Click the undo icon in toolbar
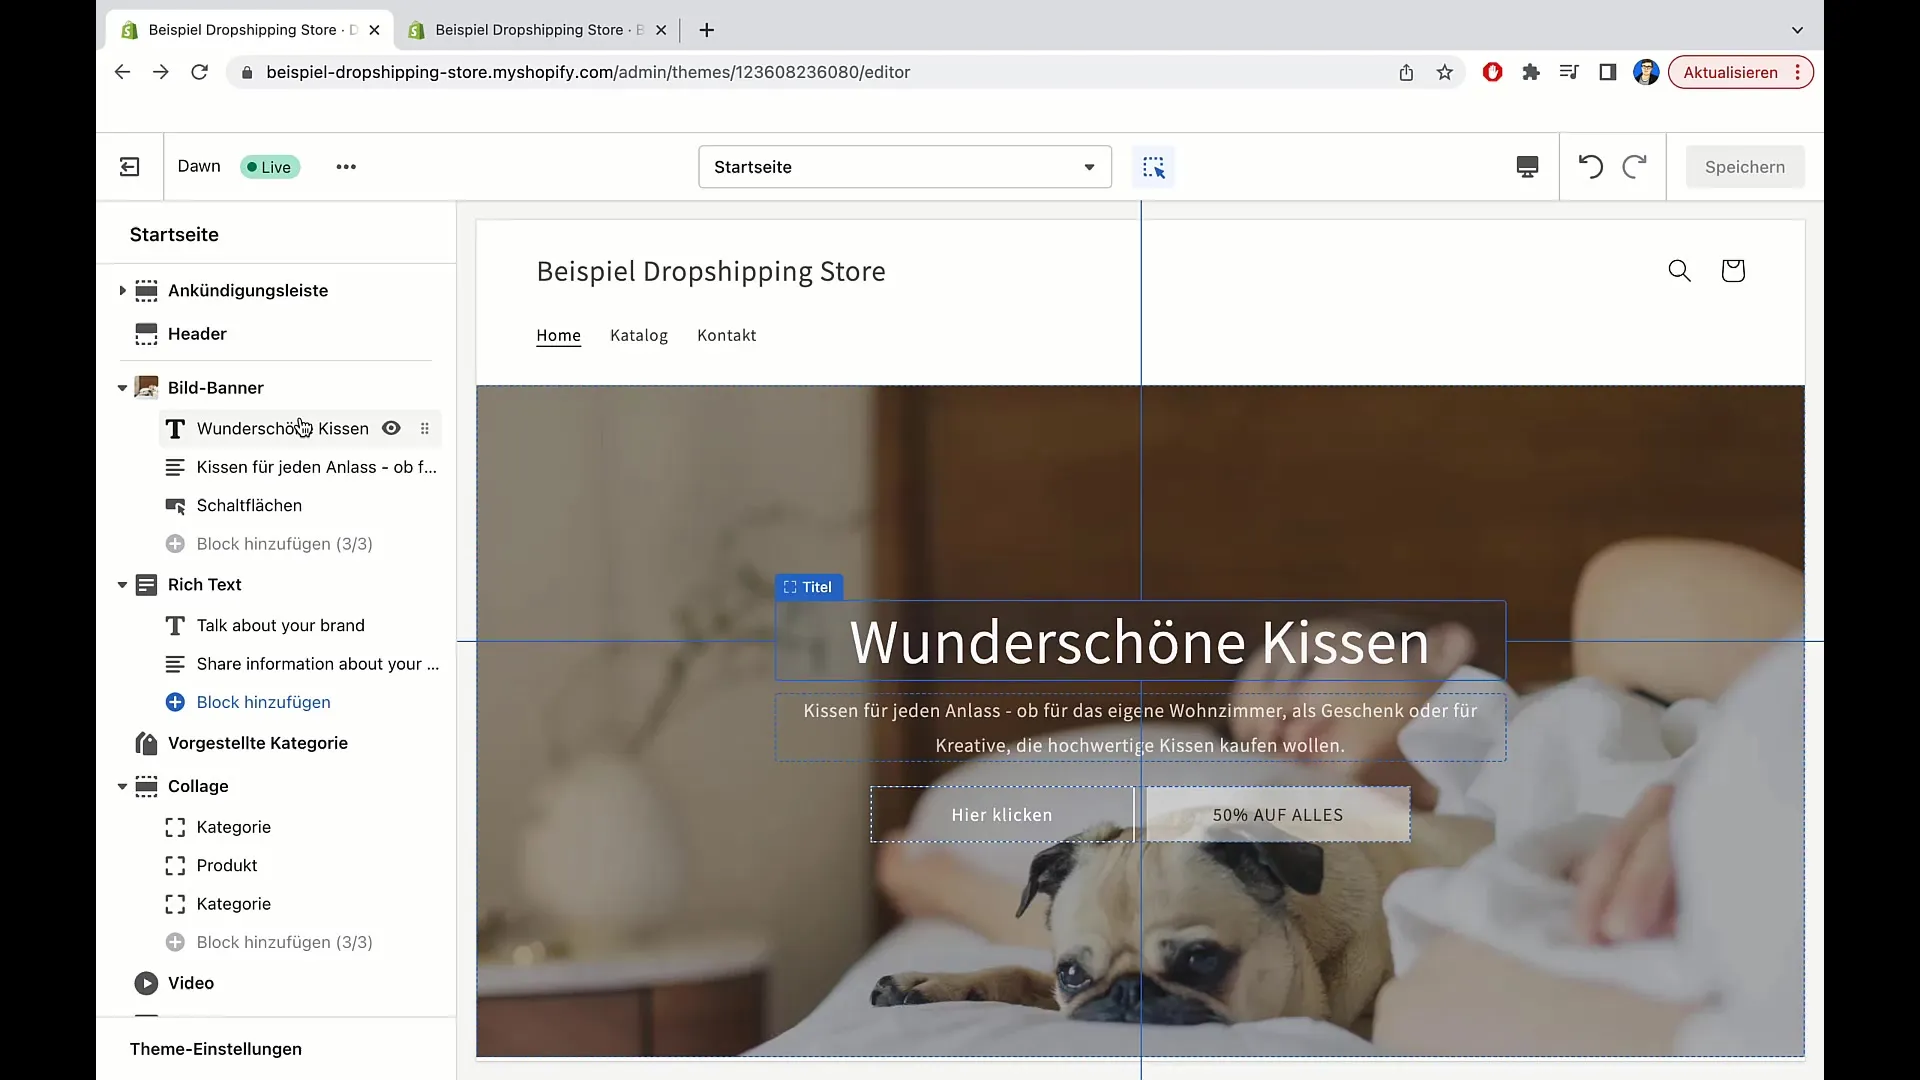Viewport: 1920px width, 1080px height. pos(1590,166)
